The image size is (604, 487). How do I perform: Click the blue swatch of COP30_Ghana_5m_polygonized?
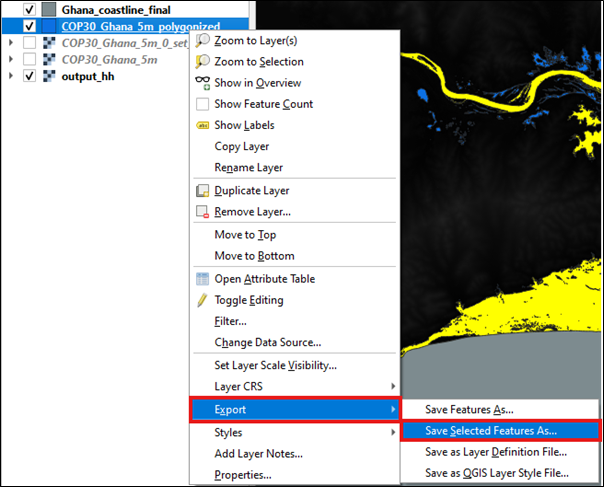coord(49,26)
